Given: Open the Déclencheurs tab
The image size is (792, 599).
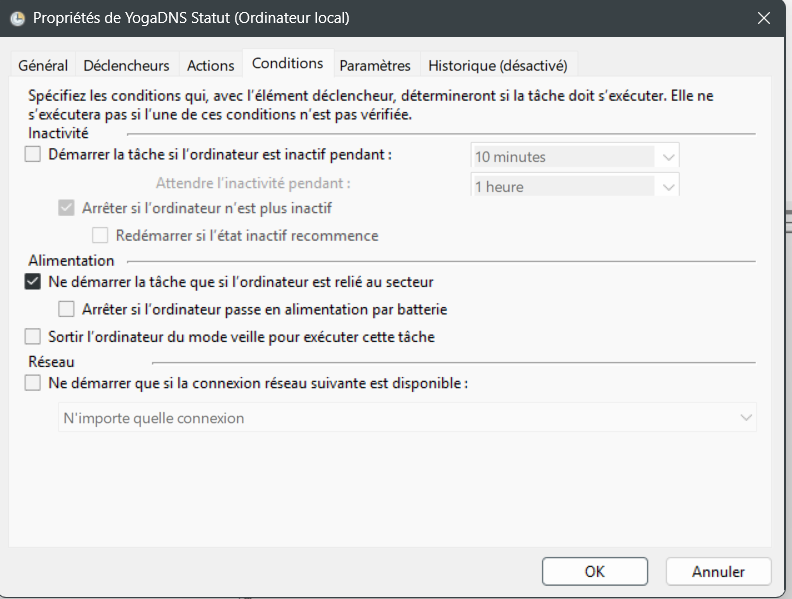Looking at the screenshot, I should (126, 65).
